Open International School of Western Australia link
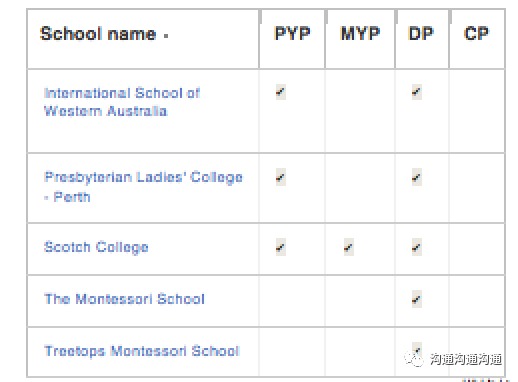Screen dimensions: 518x382 point(122,102)
